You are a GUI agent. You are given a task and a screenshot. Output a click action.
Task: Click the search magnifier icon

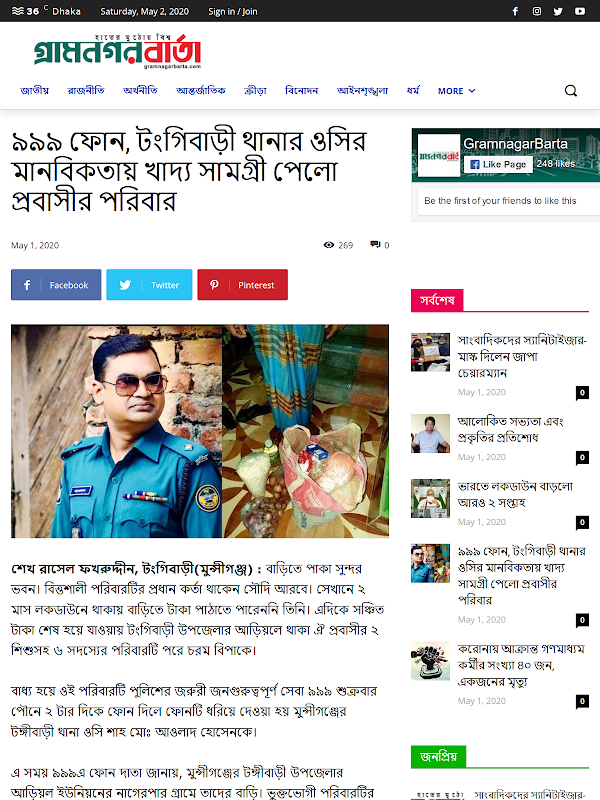coord(571,91)
